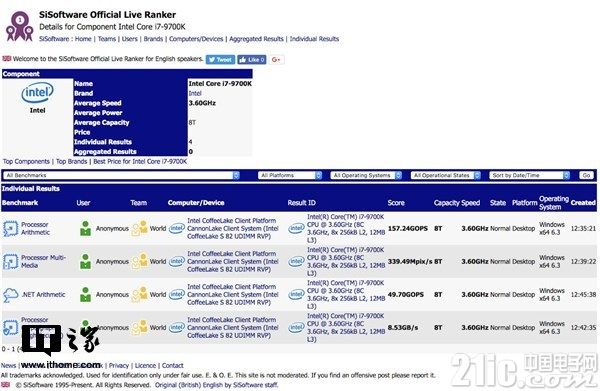Click the Go button in the filter bar

(586, 175)
